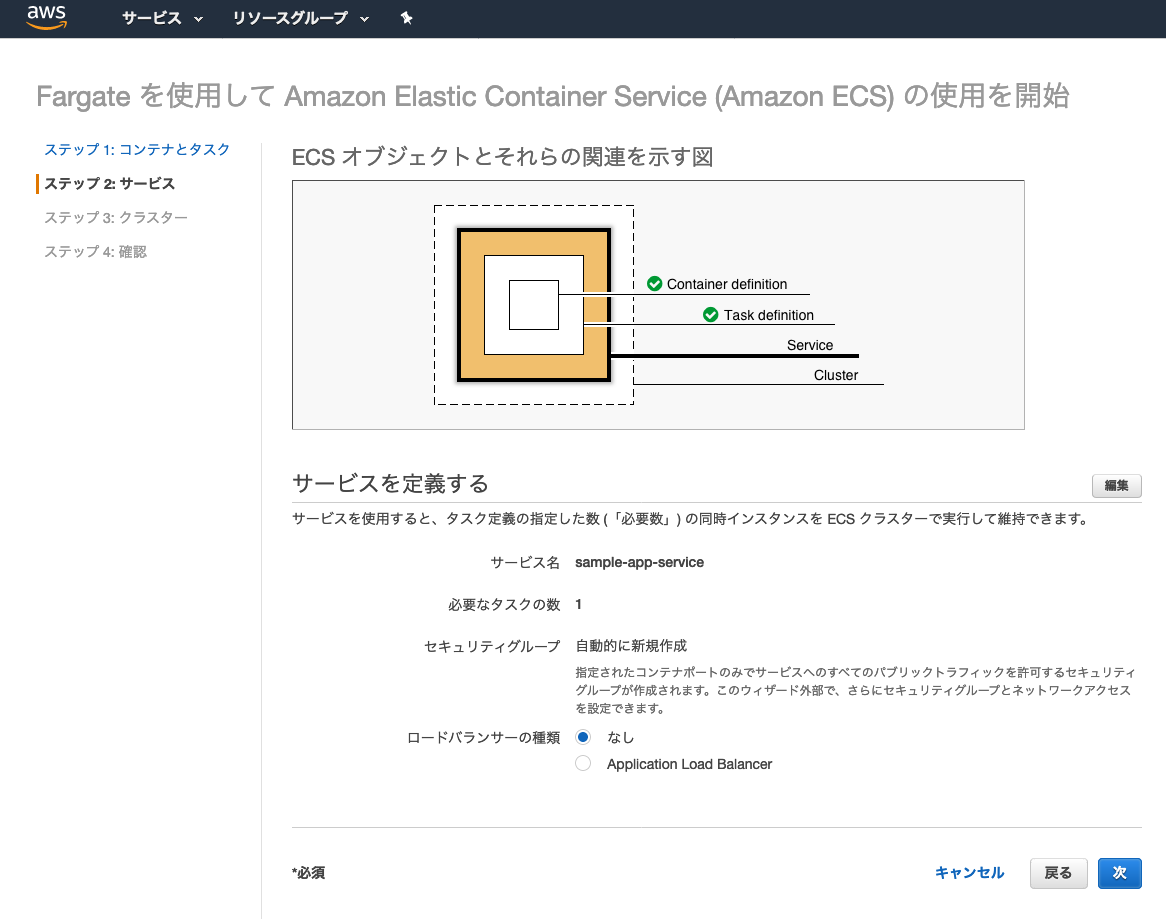Viewport: 1166px width, 924px height.
Task: Click the pin icon in the navigation bar
Action: click(x=406, y=18)
